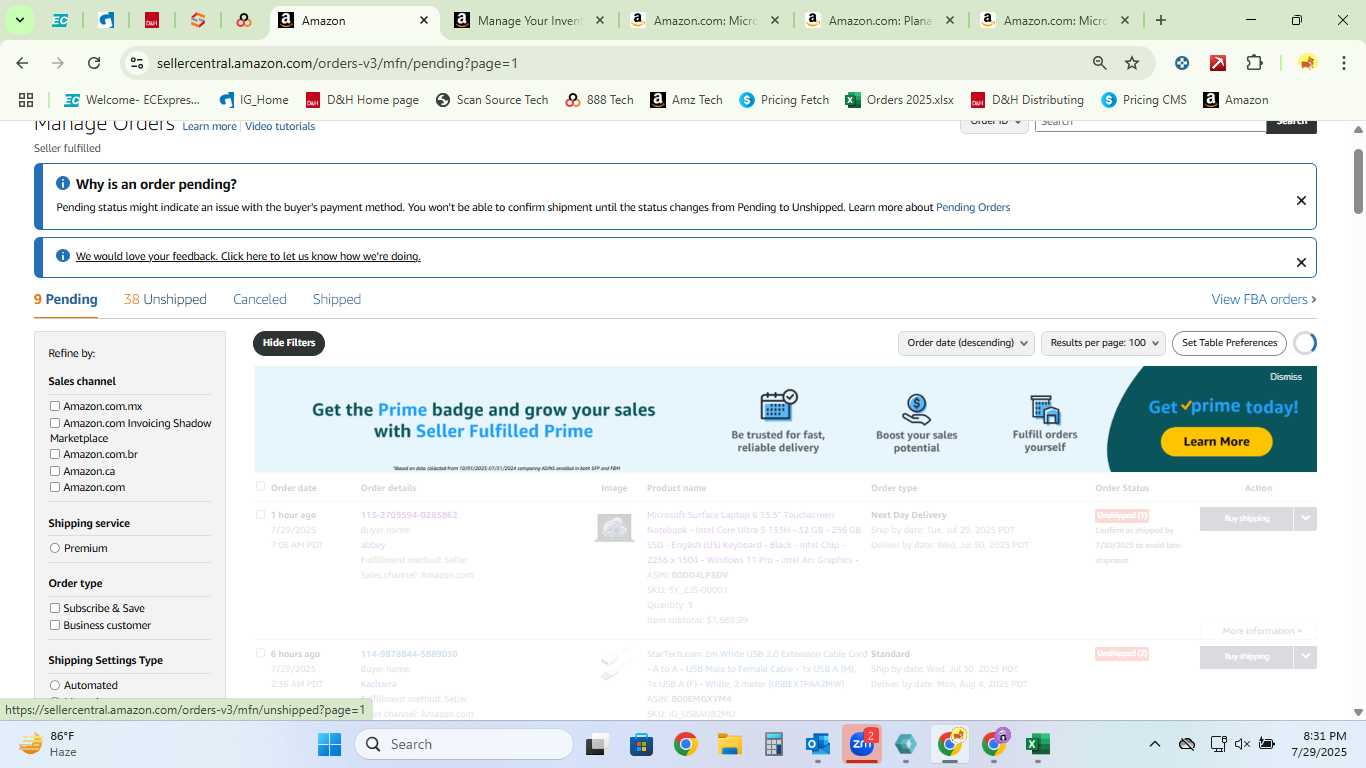Image resolution: width=1366 pixels, height=768 pixels.
Task: Click the Set Table Preferences button
Action: [1229, 343]
